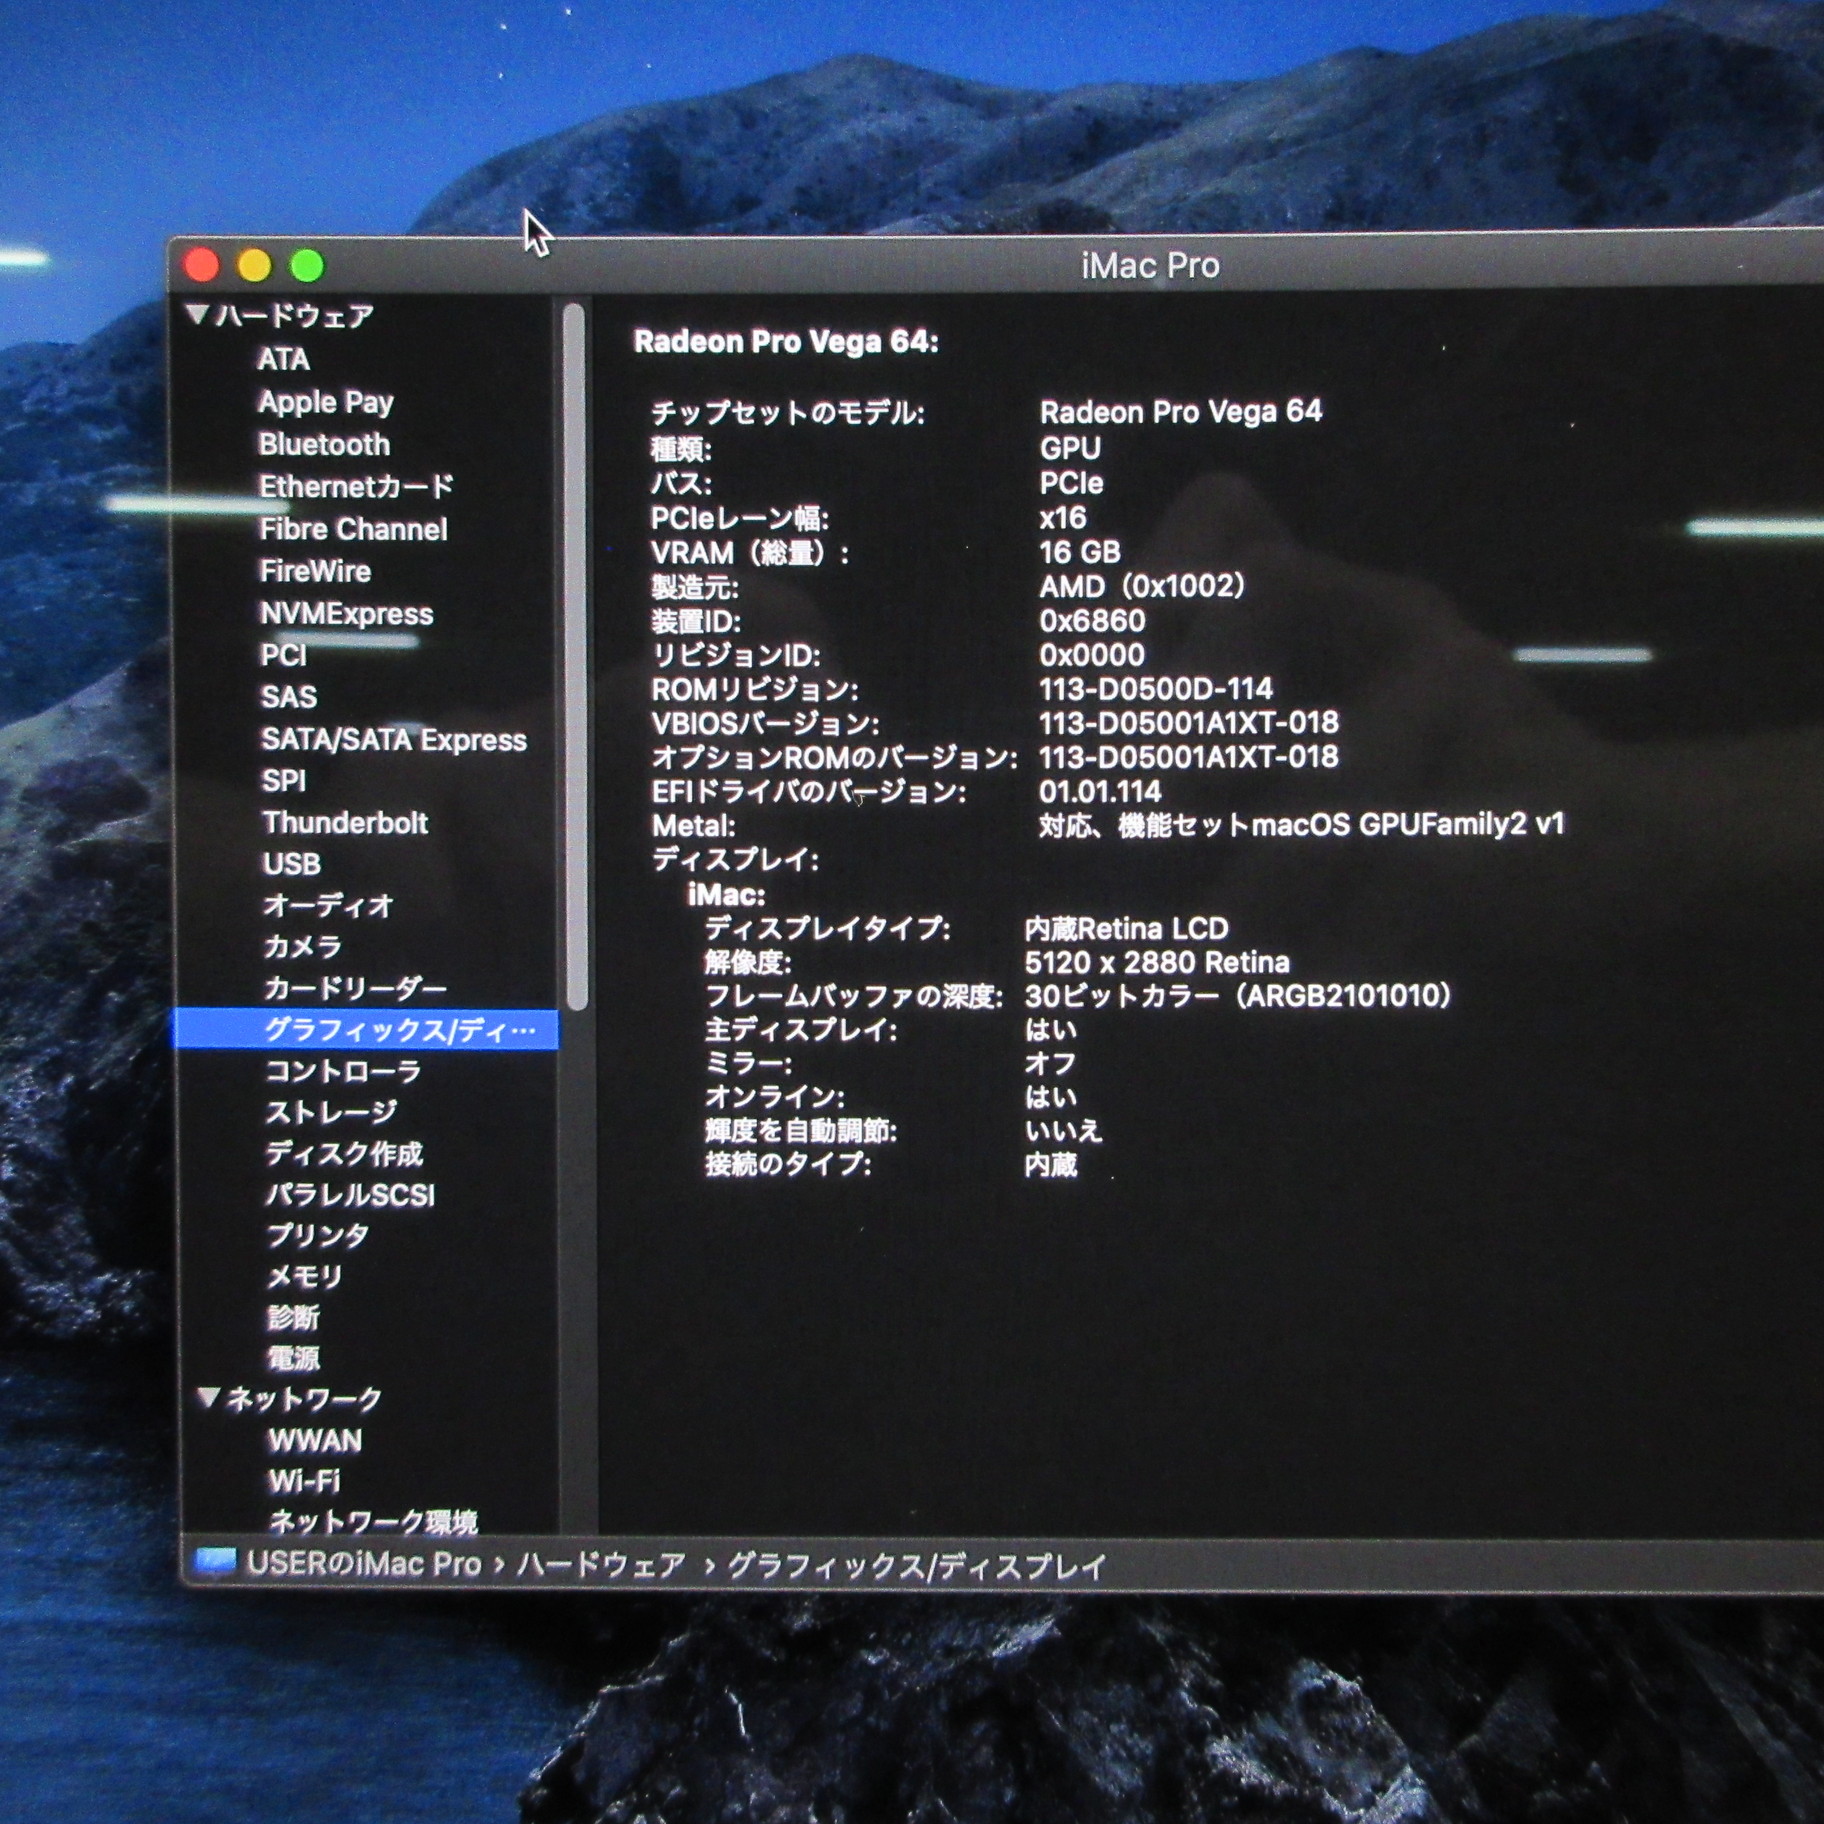Click the computer icon in path bar

pyautogui.click(x=215, y=1562)
